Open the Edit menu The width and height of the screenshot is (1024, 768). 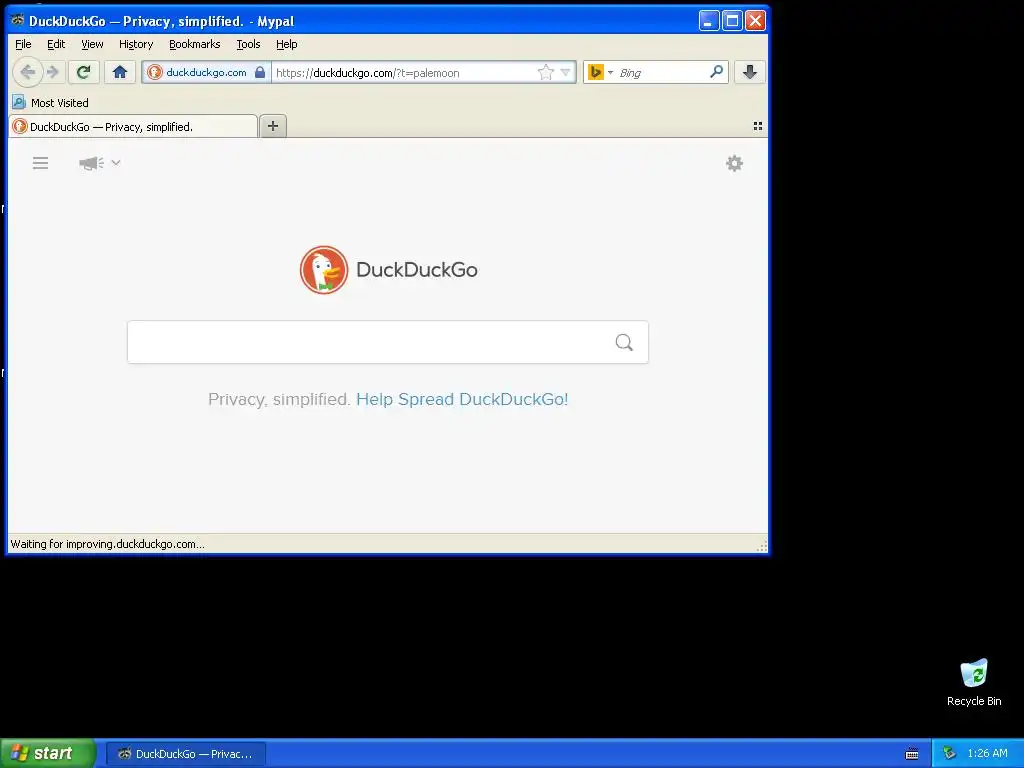(x=56, y=44)
